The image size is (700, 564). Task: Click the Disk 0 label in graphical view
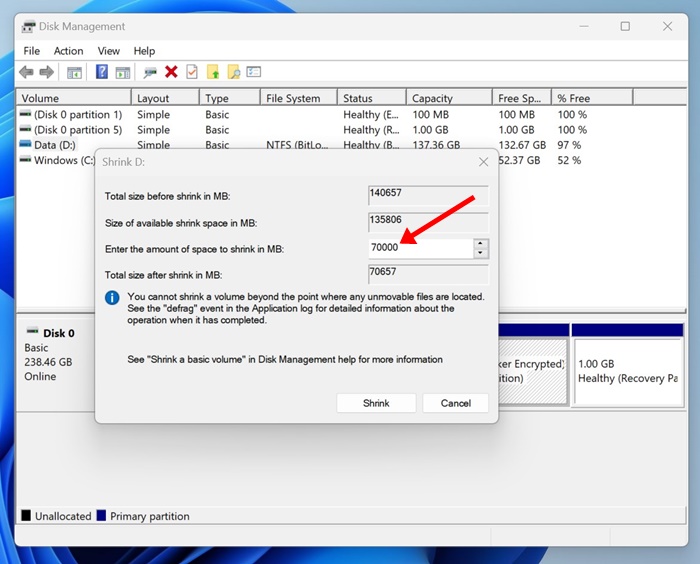(x=58, y=333)
